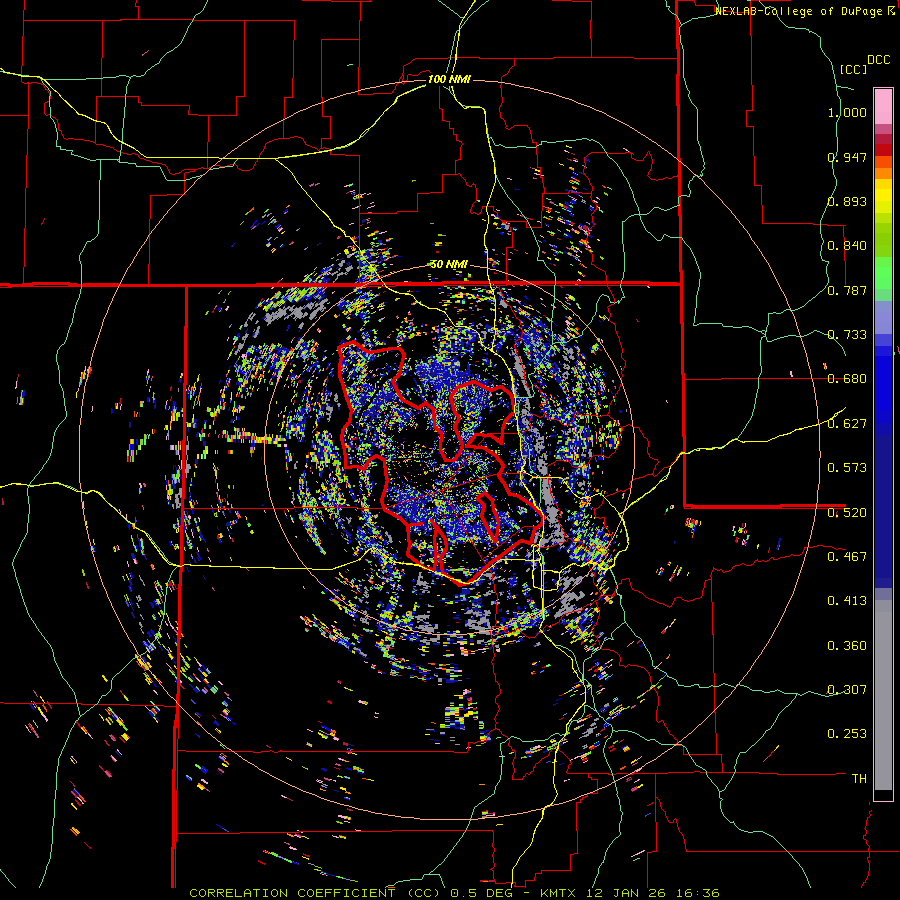The height and width of the screenshot is (900, 900).
Task: Click the 0.840 color scale label
Action: [x=847, y=246]
